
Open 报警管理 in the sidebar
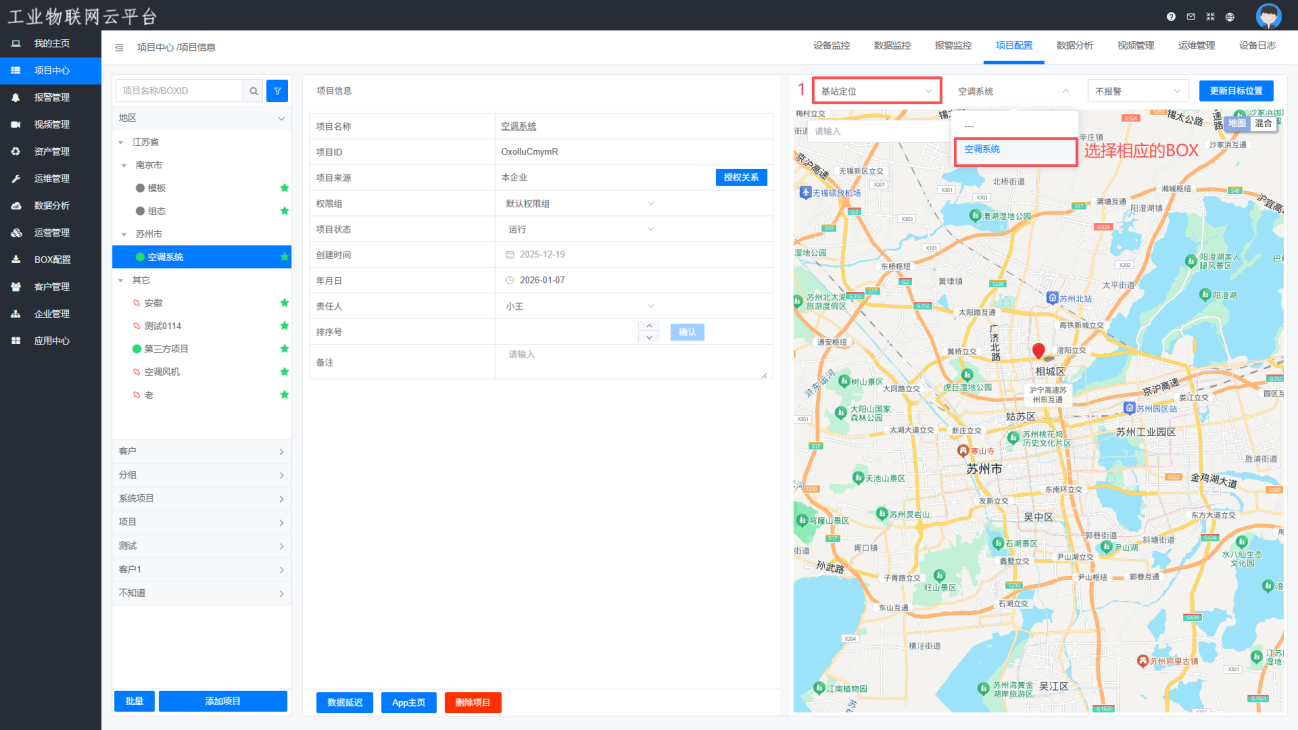click(x=51, y=98)
